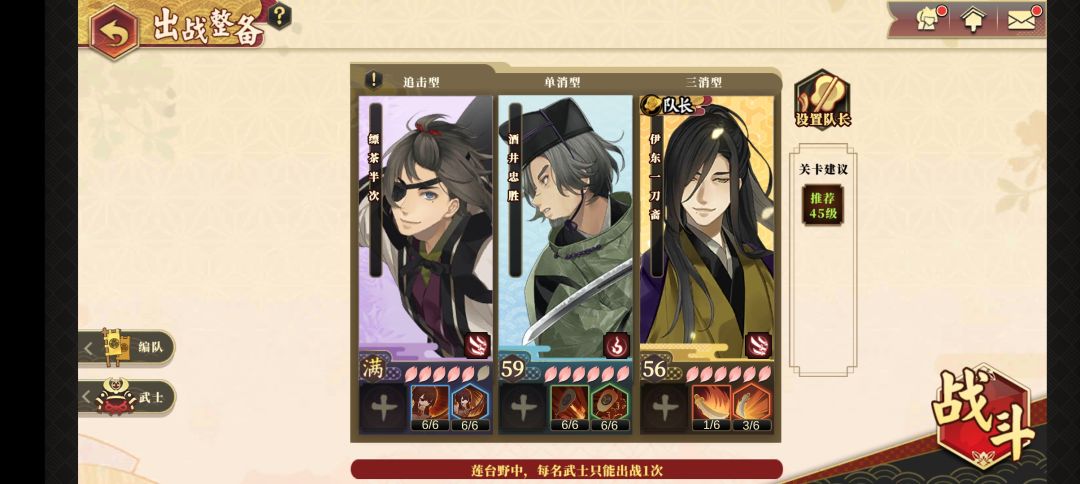Add equipment to 伊东一刀斋's empty slot
Screen dimensions: 1080x484
coord(665,408)
